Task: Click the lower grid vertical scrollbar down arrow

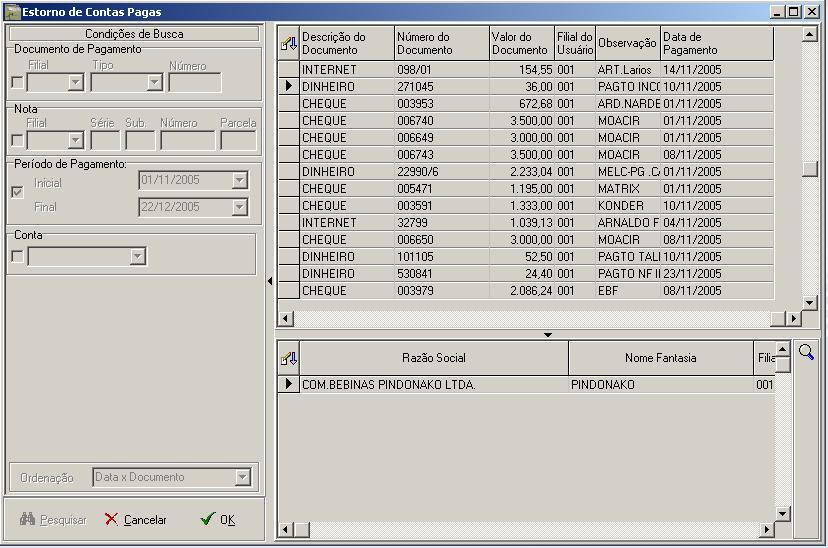Action: [x=783, y=513]
